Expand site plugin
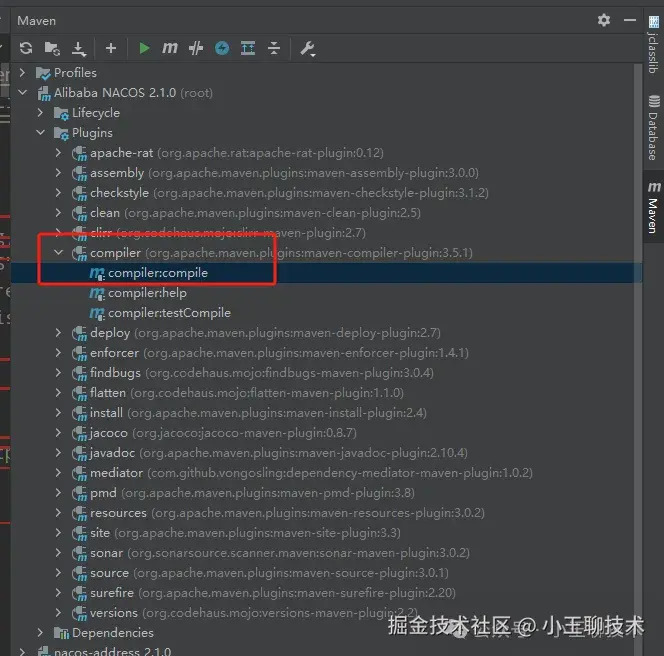The height and width of the screenshot is (656, 664). (x=58, y=533)
